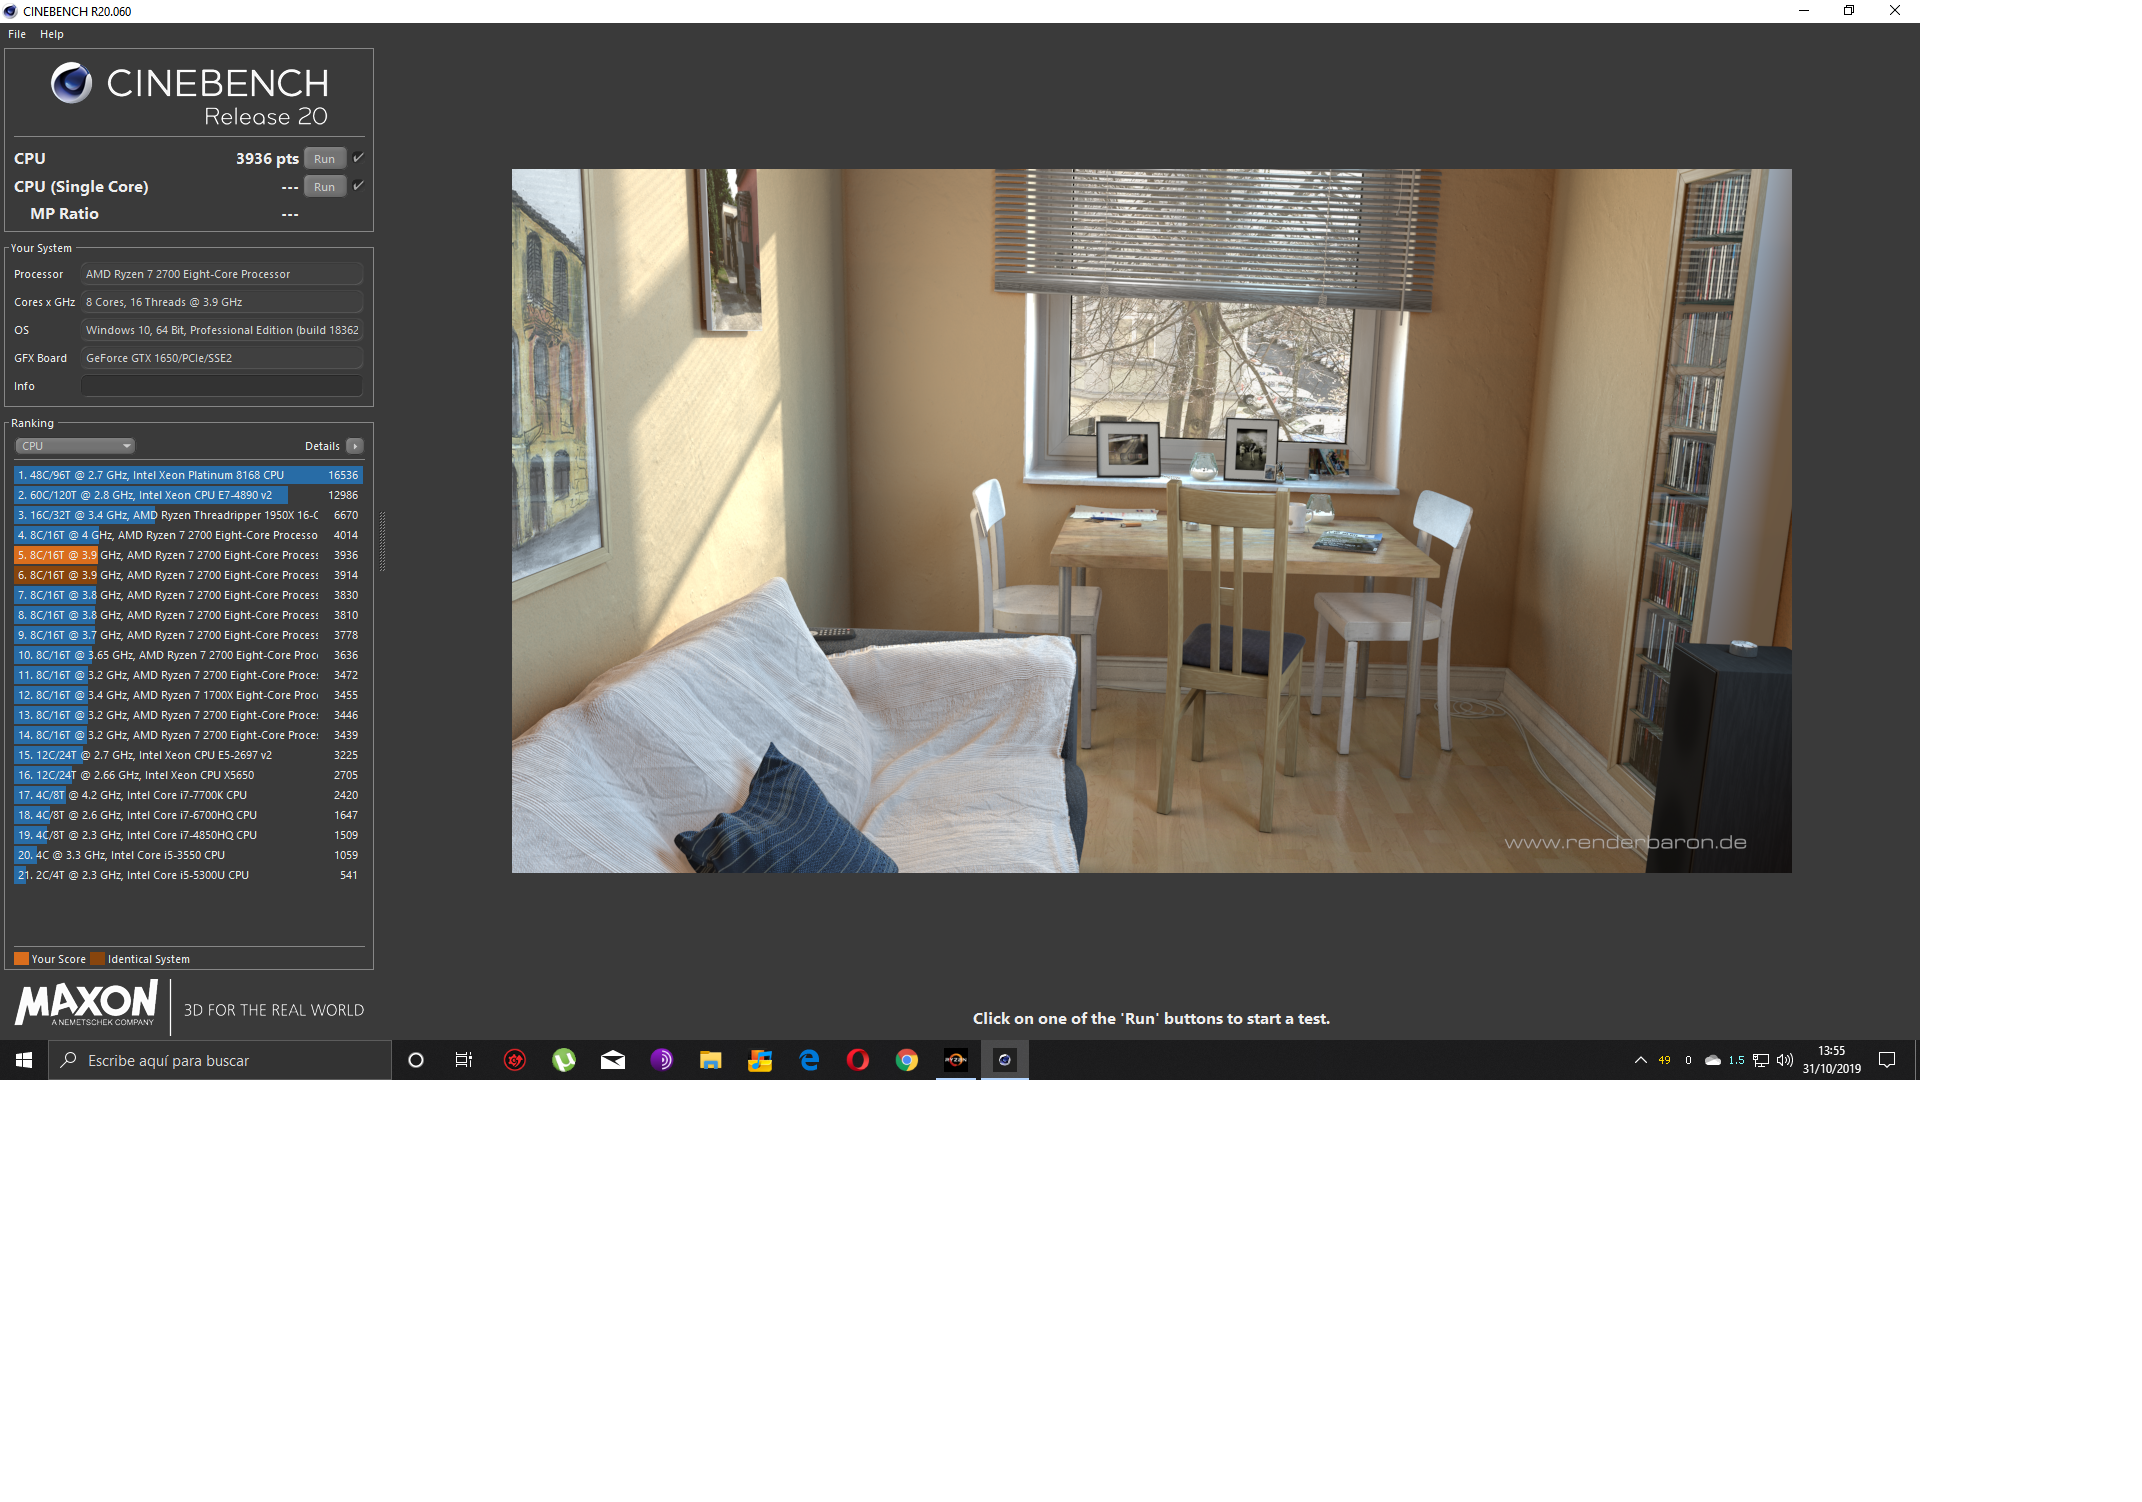Run the CPU Single Core test

click(x=325, y=187)
